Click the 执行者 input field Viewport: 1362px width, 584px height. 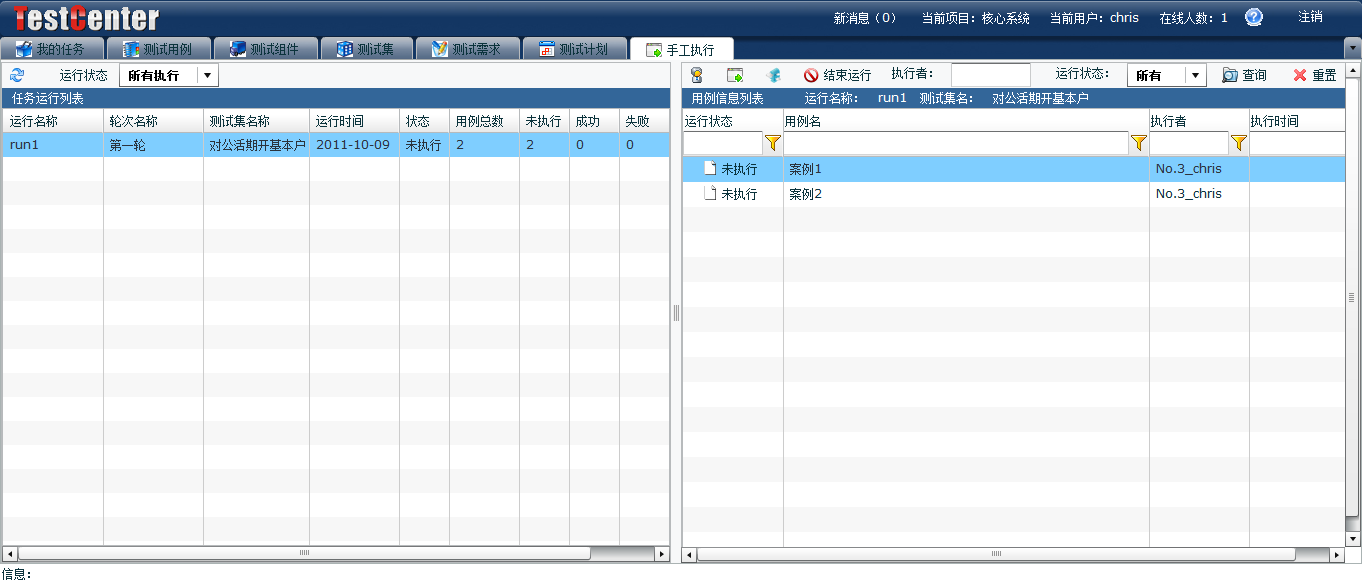click(x=990, y=73)
